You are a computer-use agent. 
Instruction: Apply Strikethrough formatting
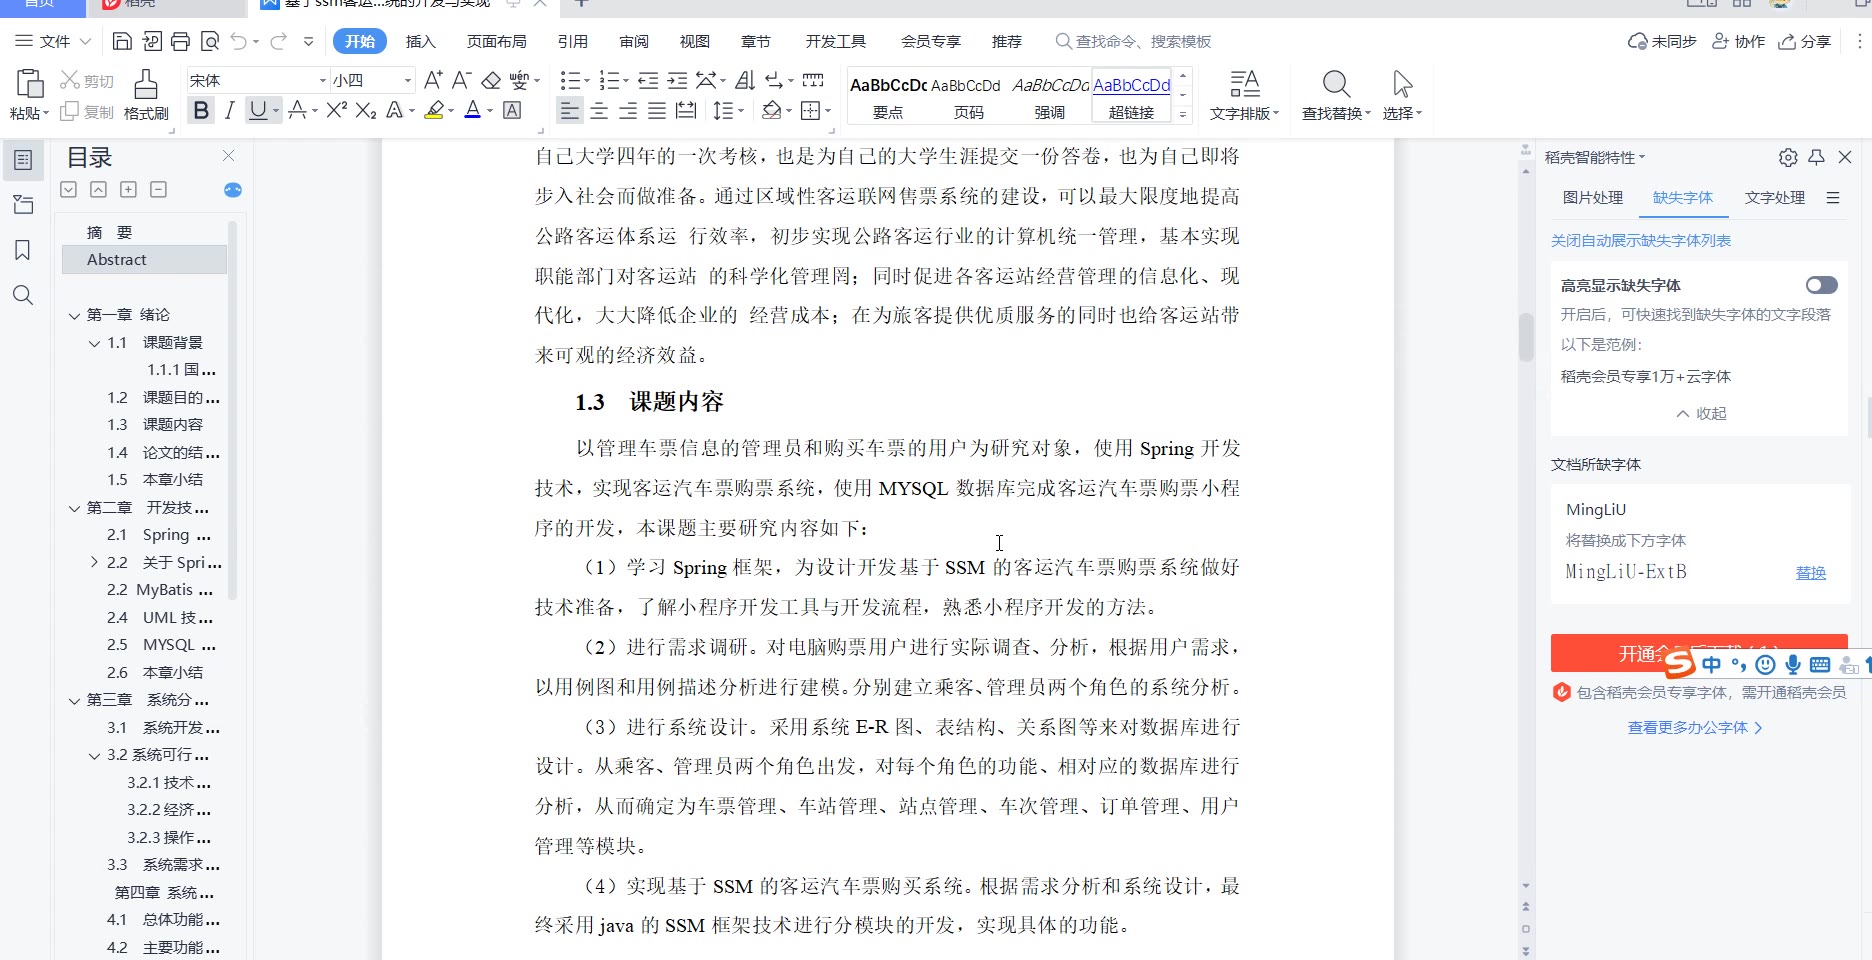(297, 110)
